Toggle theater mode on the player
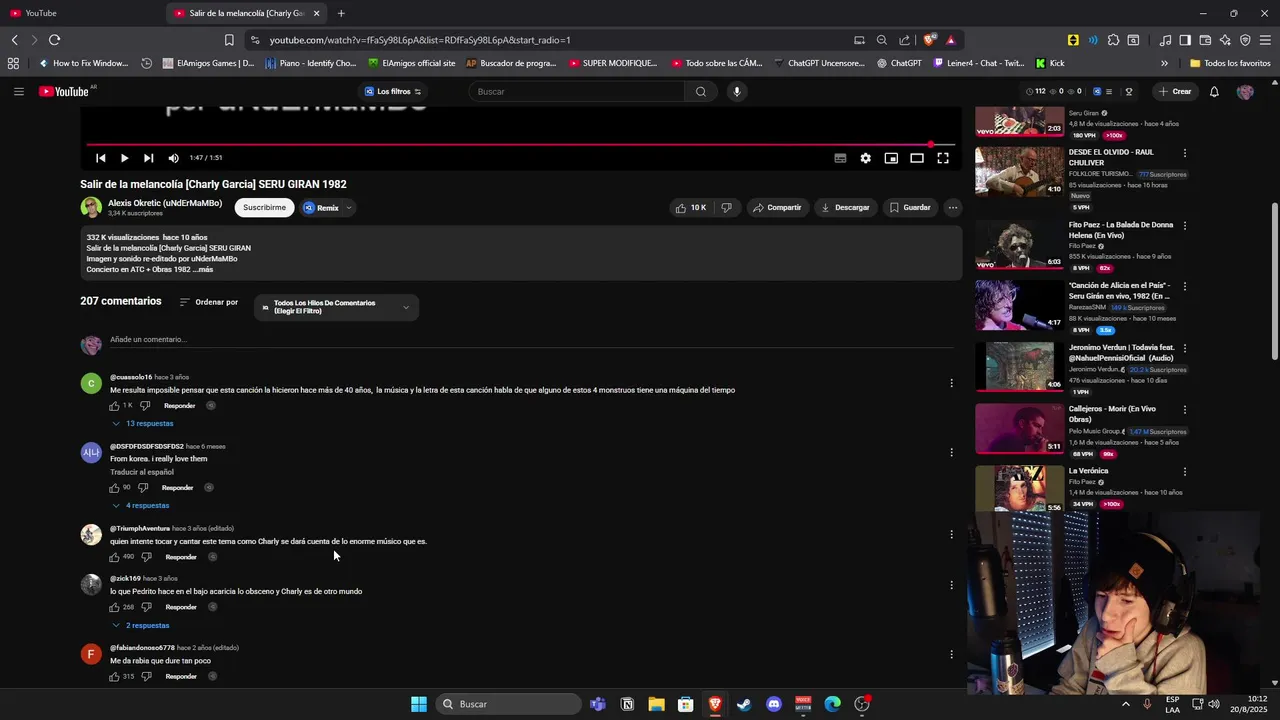The height and width of the screenshot is (720, 1280). click(x=916, y=158)
